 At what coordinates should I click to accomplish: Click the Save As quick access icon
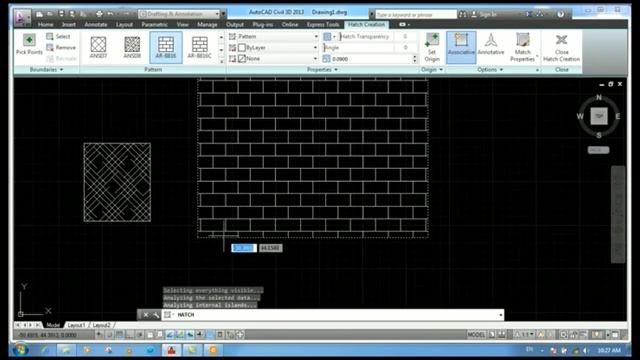(x=72, y=14)
